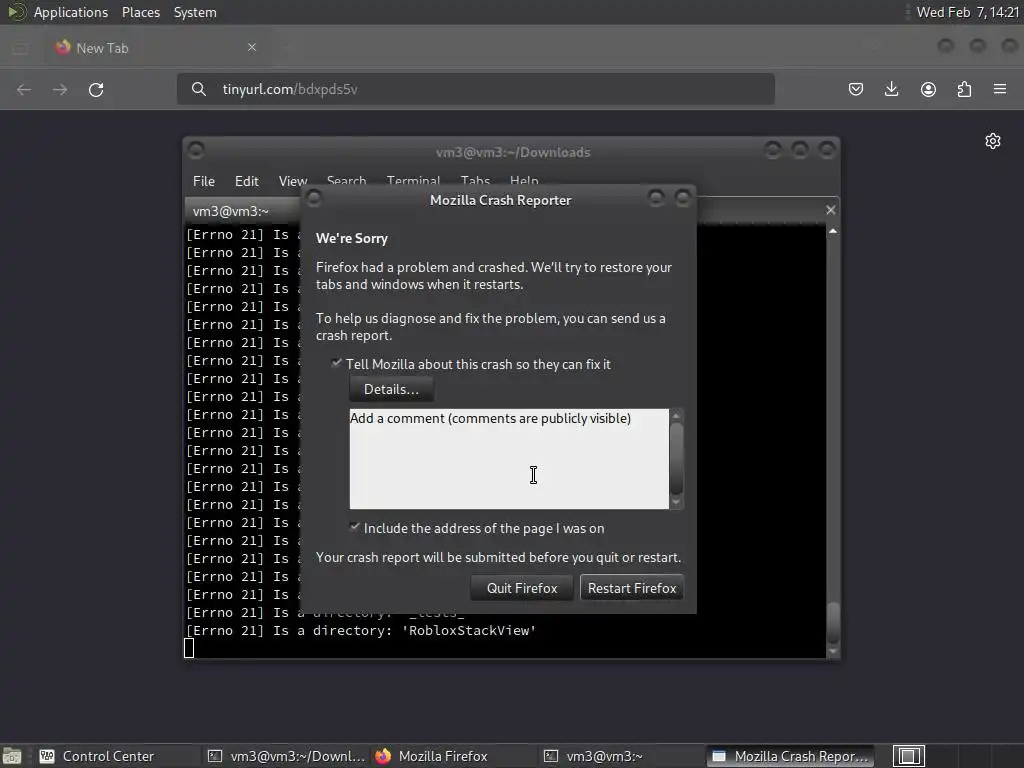Click the terminal scrollbar thumb
Image resolution: width=1024 pixels, height=768 pixels.
[x=833, y=623]
